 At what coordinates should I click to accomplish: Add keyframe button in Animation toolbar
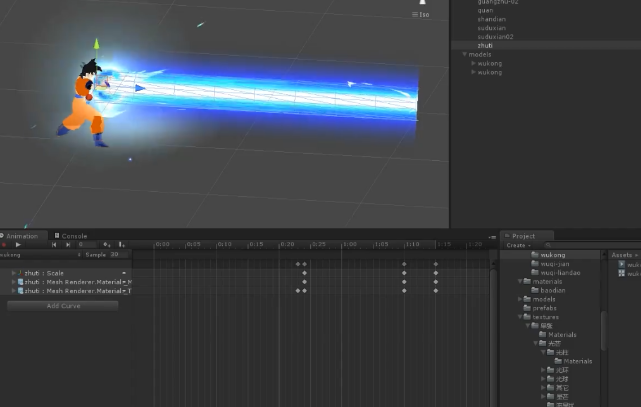click(x=107, y=245)
